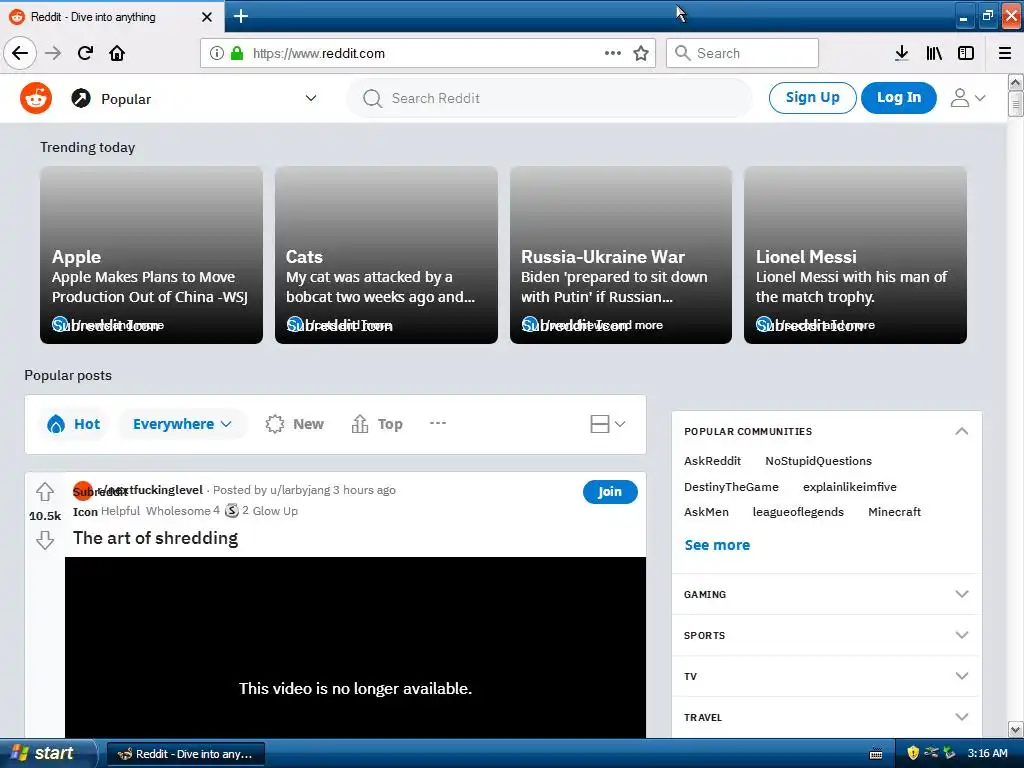
Task: Open the NoStupidQuestions community link
Action: tap(818, 461)
